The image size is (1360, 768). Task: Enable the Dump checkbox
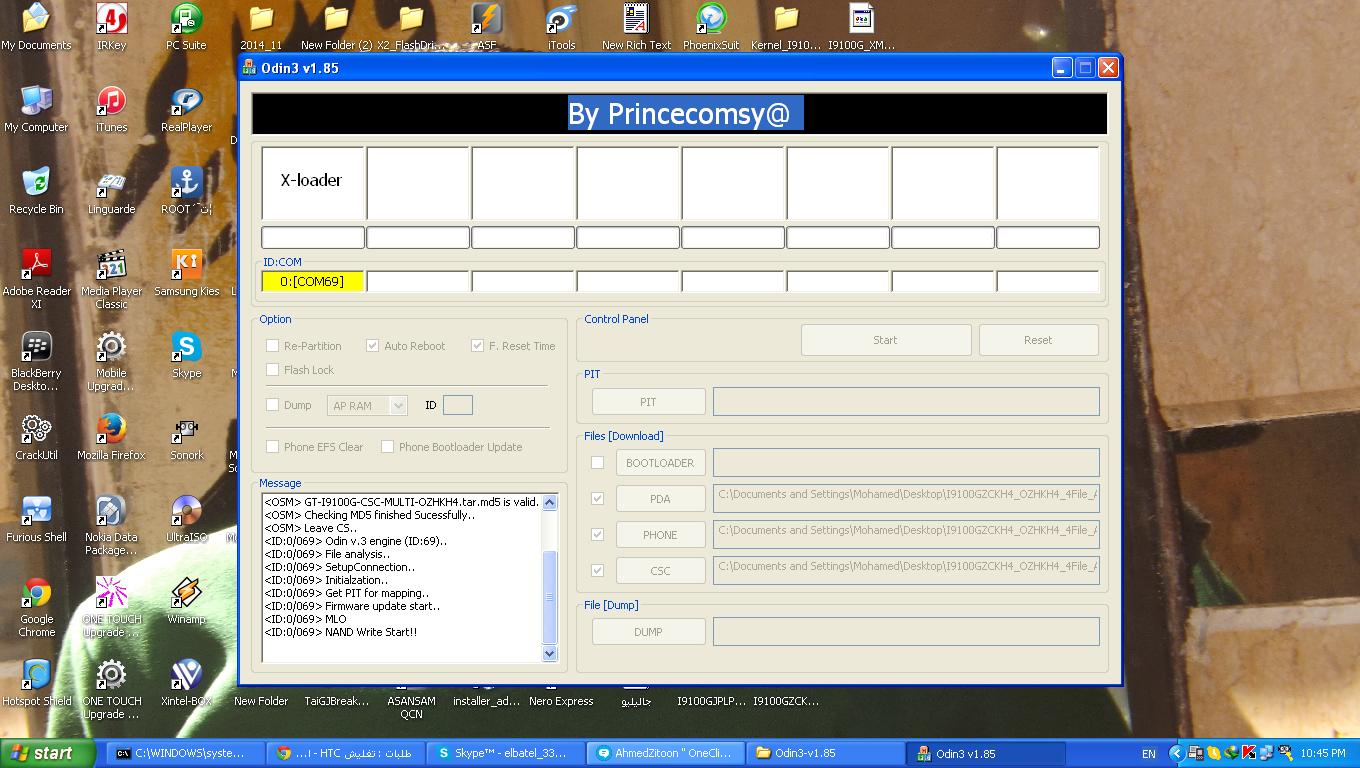pyautogui.click(x=272, y=405)
